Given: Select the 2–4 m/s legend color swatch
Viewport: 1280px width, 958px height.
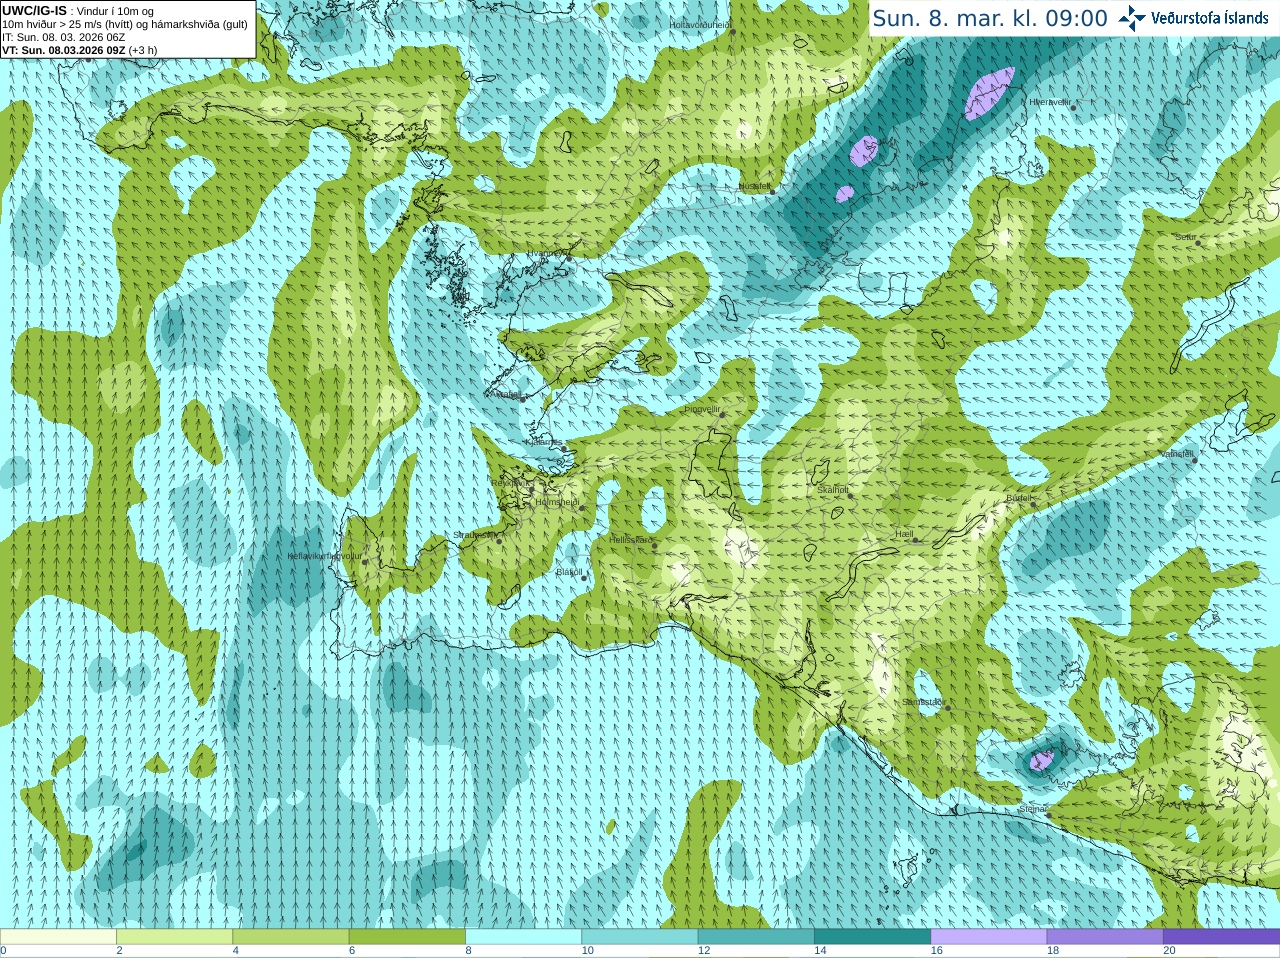Looking at the screenshot, I should pos(174,936).
